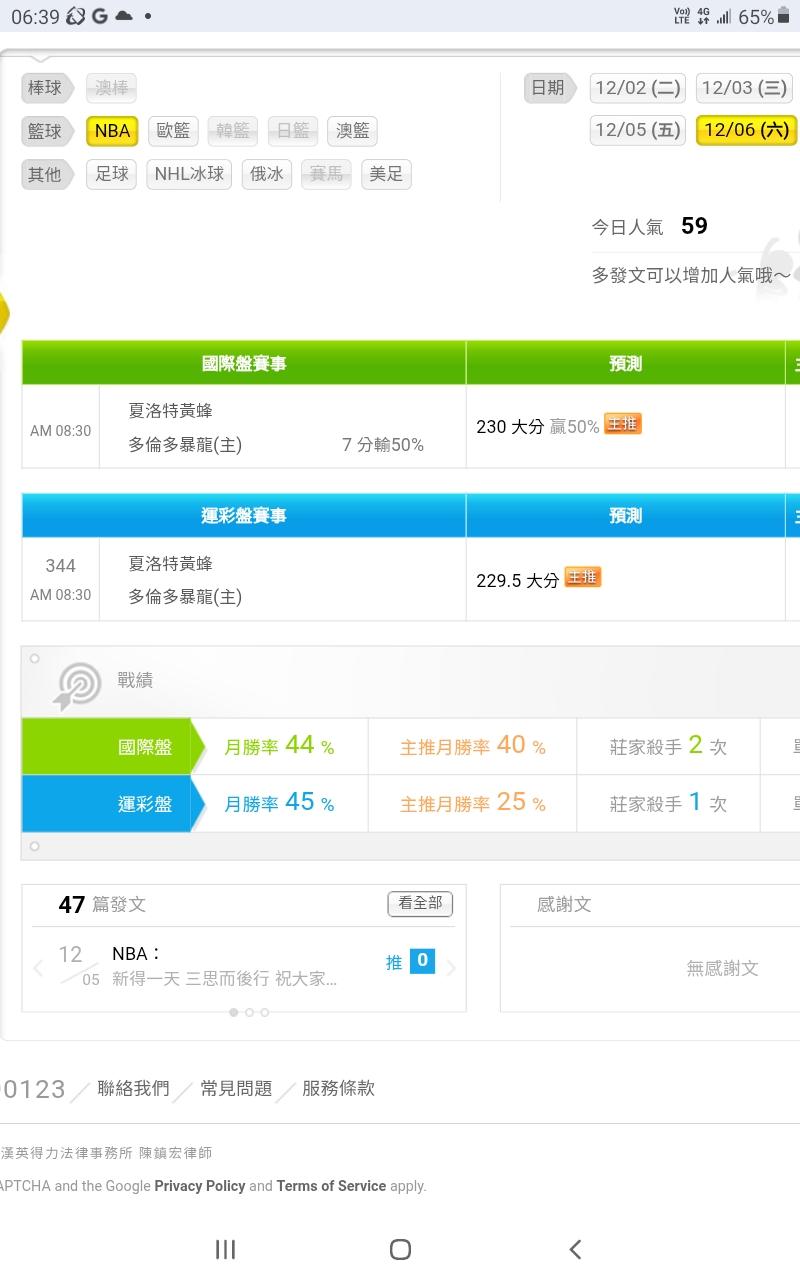This screenshot has height=1280, width=800.
Task: Switch to date 12/02 (二)
Action: point(637,88)
